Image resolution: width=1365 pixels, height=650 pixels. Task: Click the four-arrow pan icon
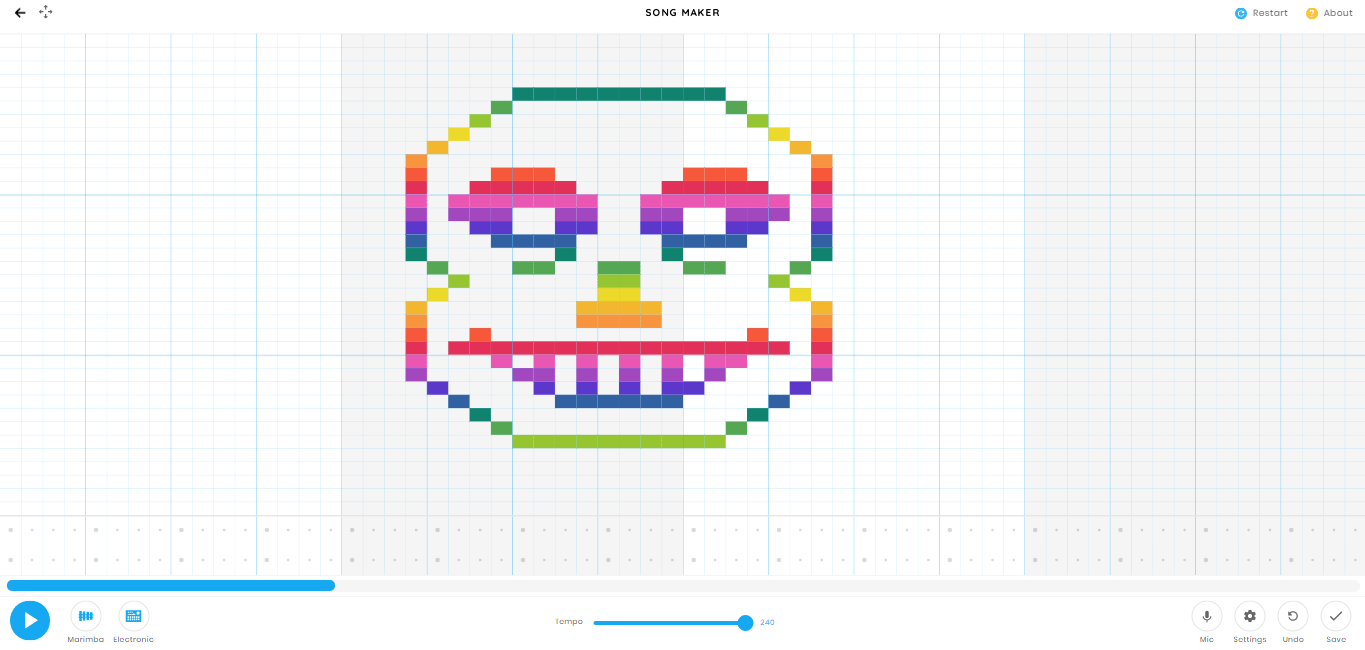point(45,12)
